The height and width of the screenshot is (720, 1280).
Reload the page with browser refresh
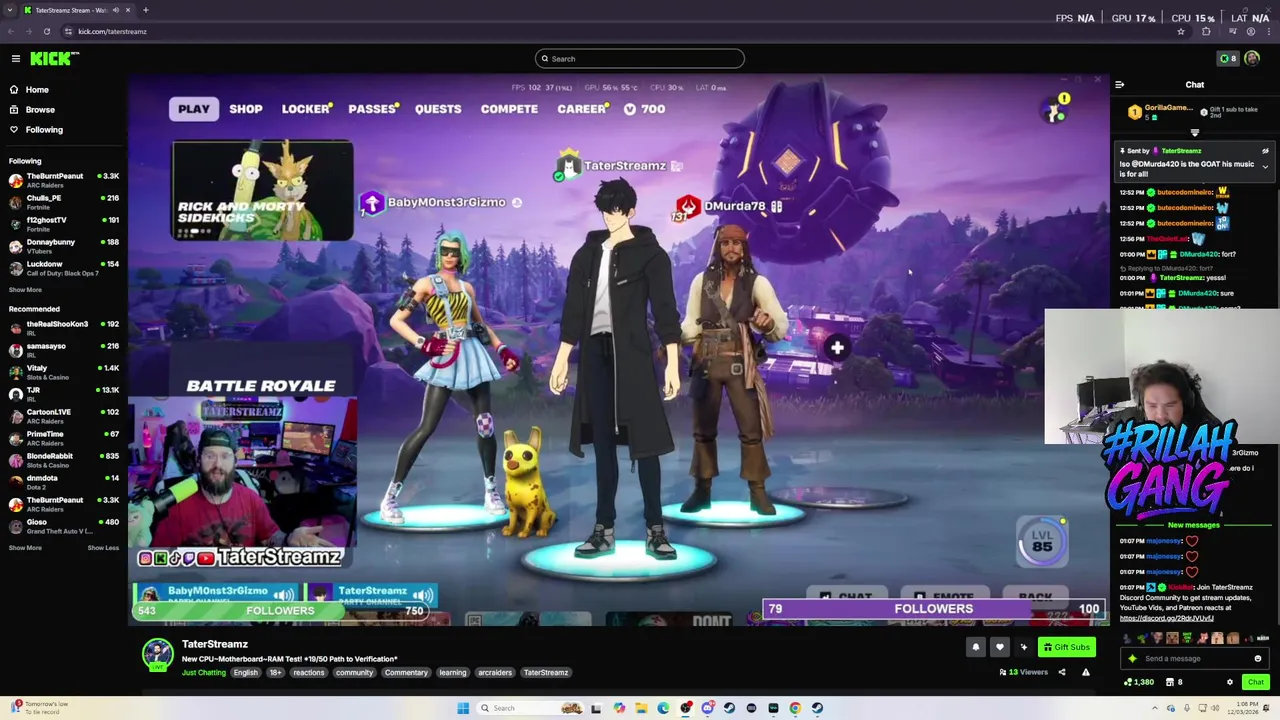click(46, 31)
